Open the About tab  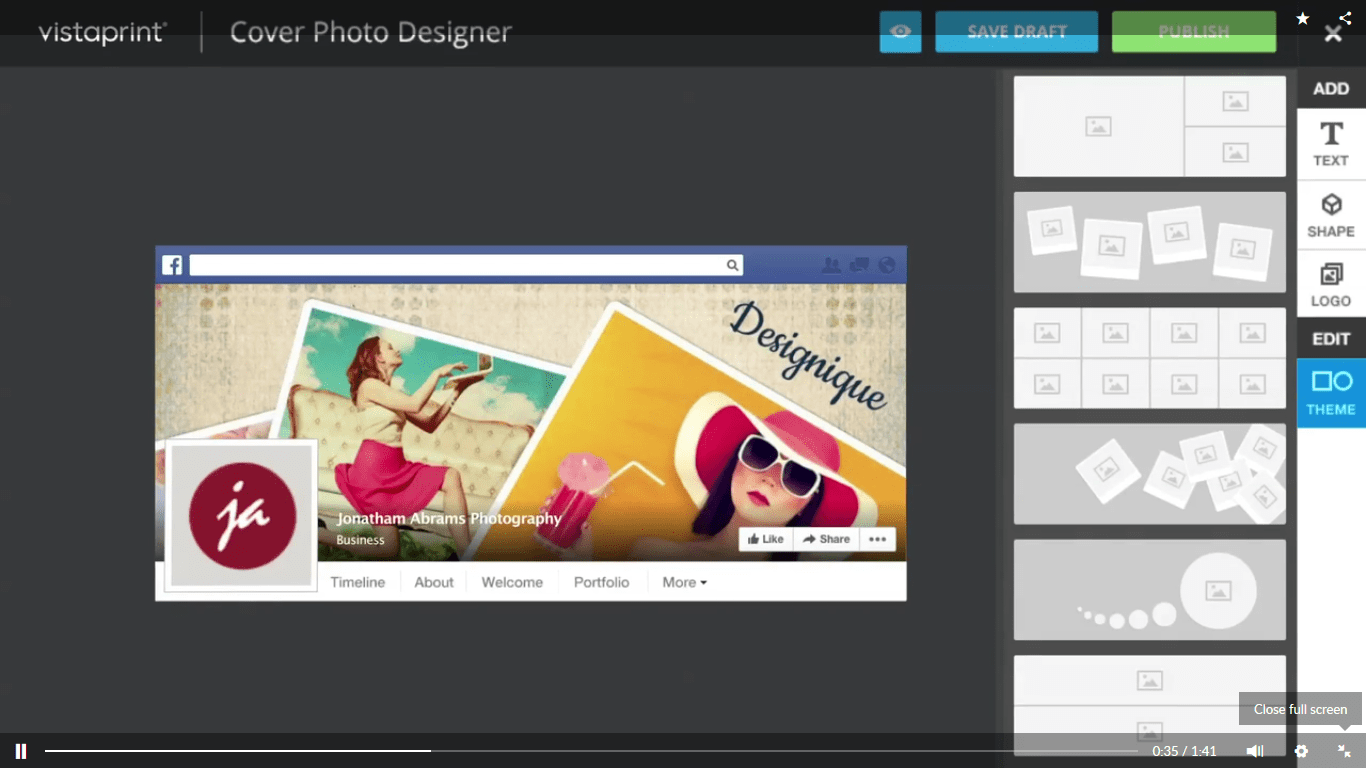[x=434, y=582]
